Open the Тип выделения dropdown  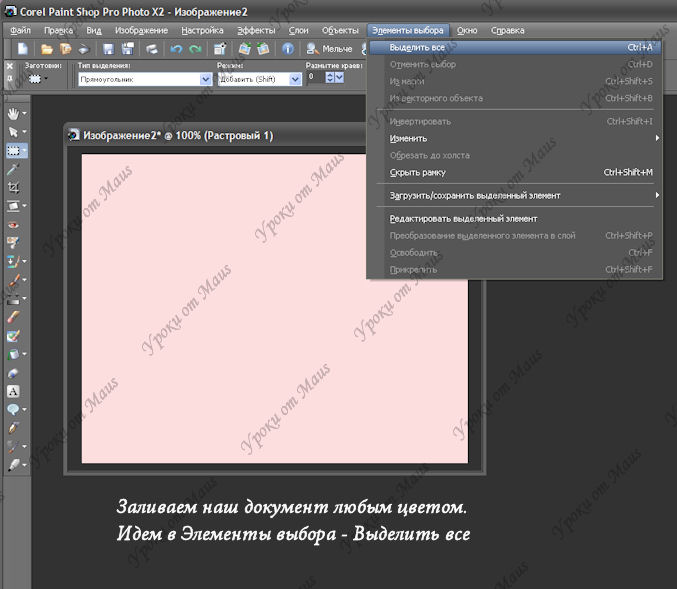(x=203, y=78)
